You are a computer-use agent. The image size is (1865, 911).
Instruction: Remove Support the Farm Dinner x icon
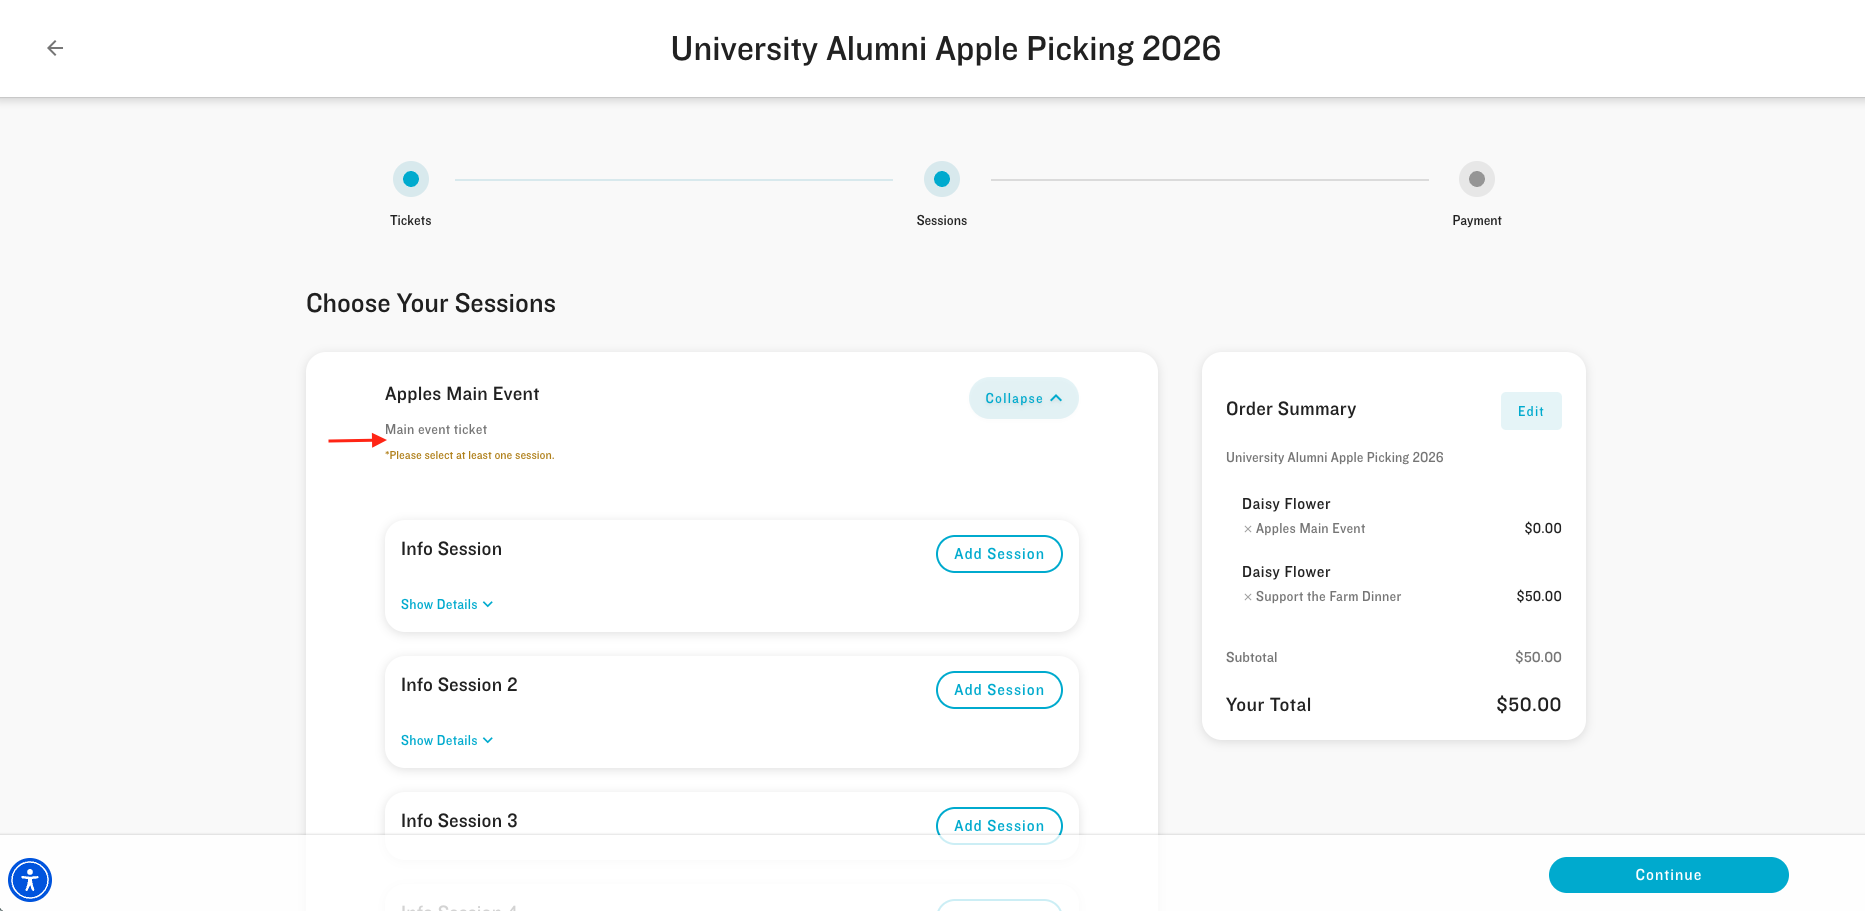[1247, 597]
